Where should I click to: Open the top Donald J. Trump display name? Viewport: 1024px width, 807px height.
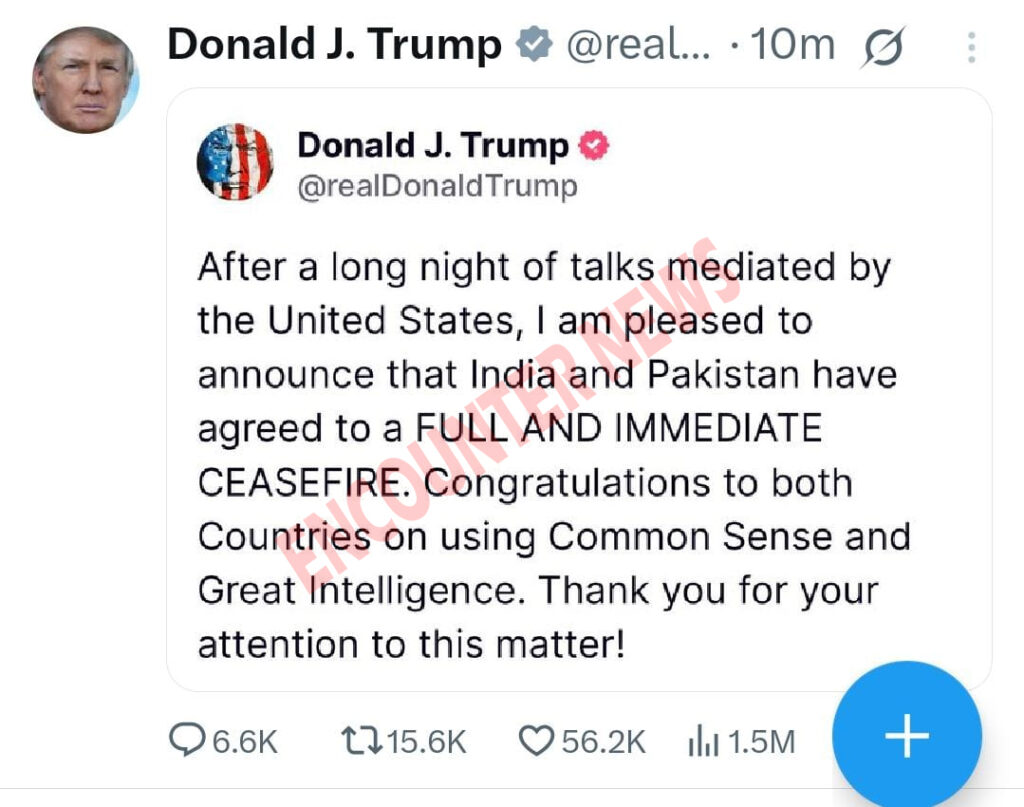pyautogui.click(x=334, y=45)
